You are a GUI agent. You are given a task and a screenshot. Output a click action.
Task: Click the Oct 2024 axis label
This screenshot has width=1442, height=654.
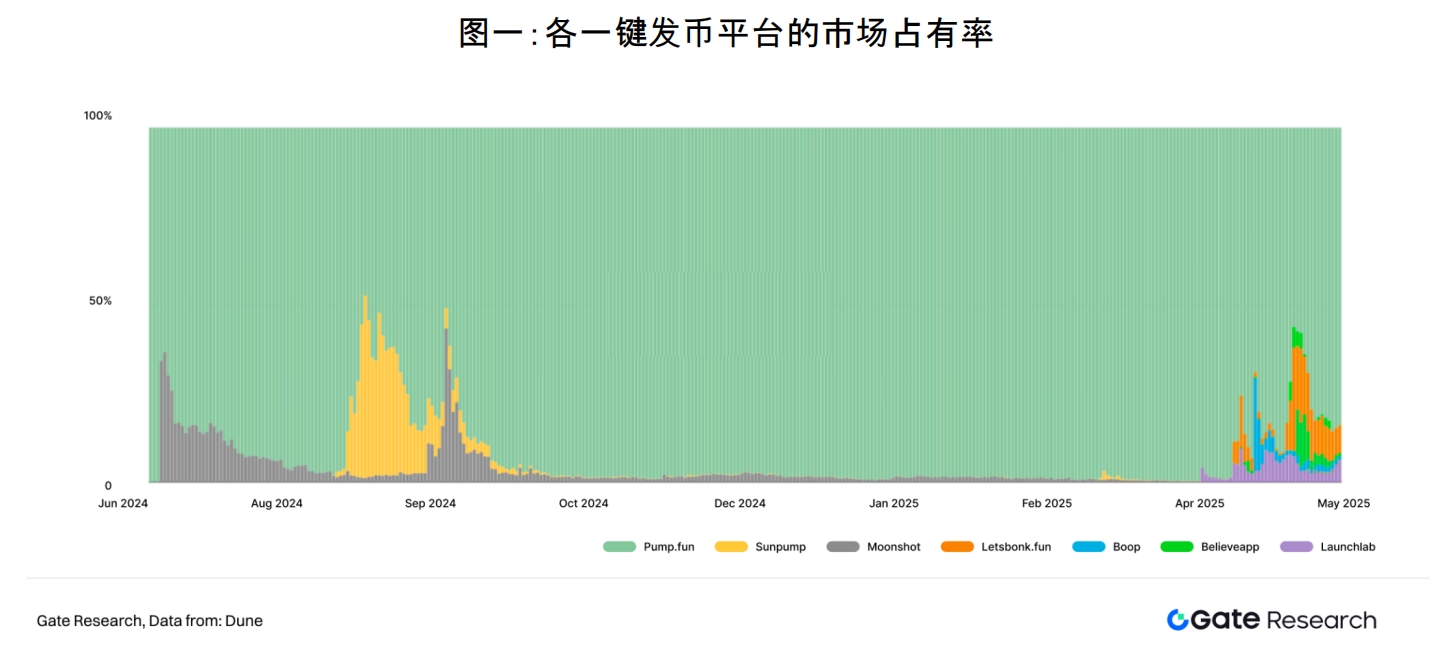tap(583, 504)
